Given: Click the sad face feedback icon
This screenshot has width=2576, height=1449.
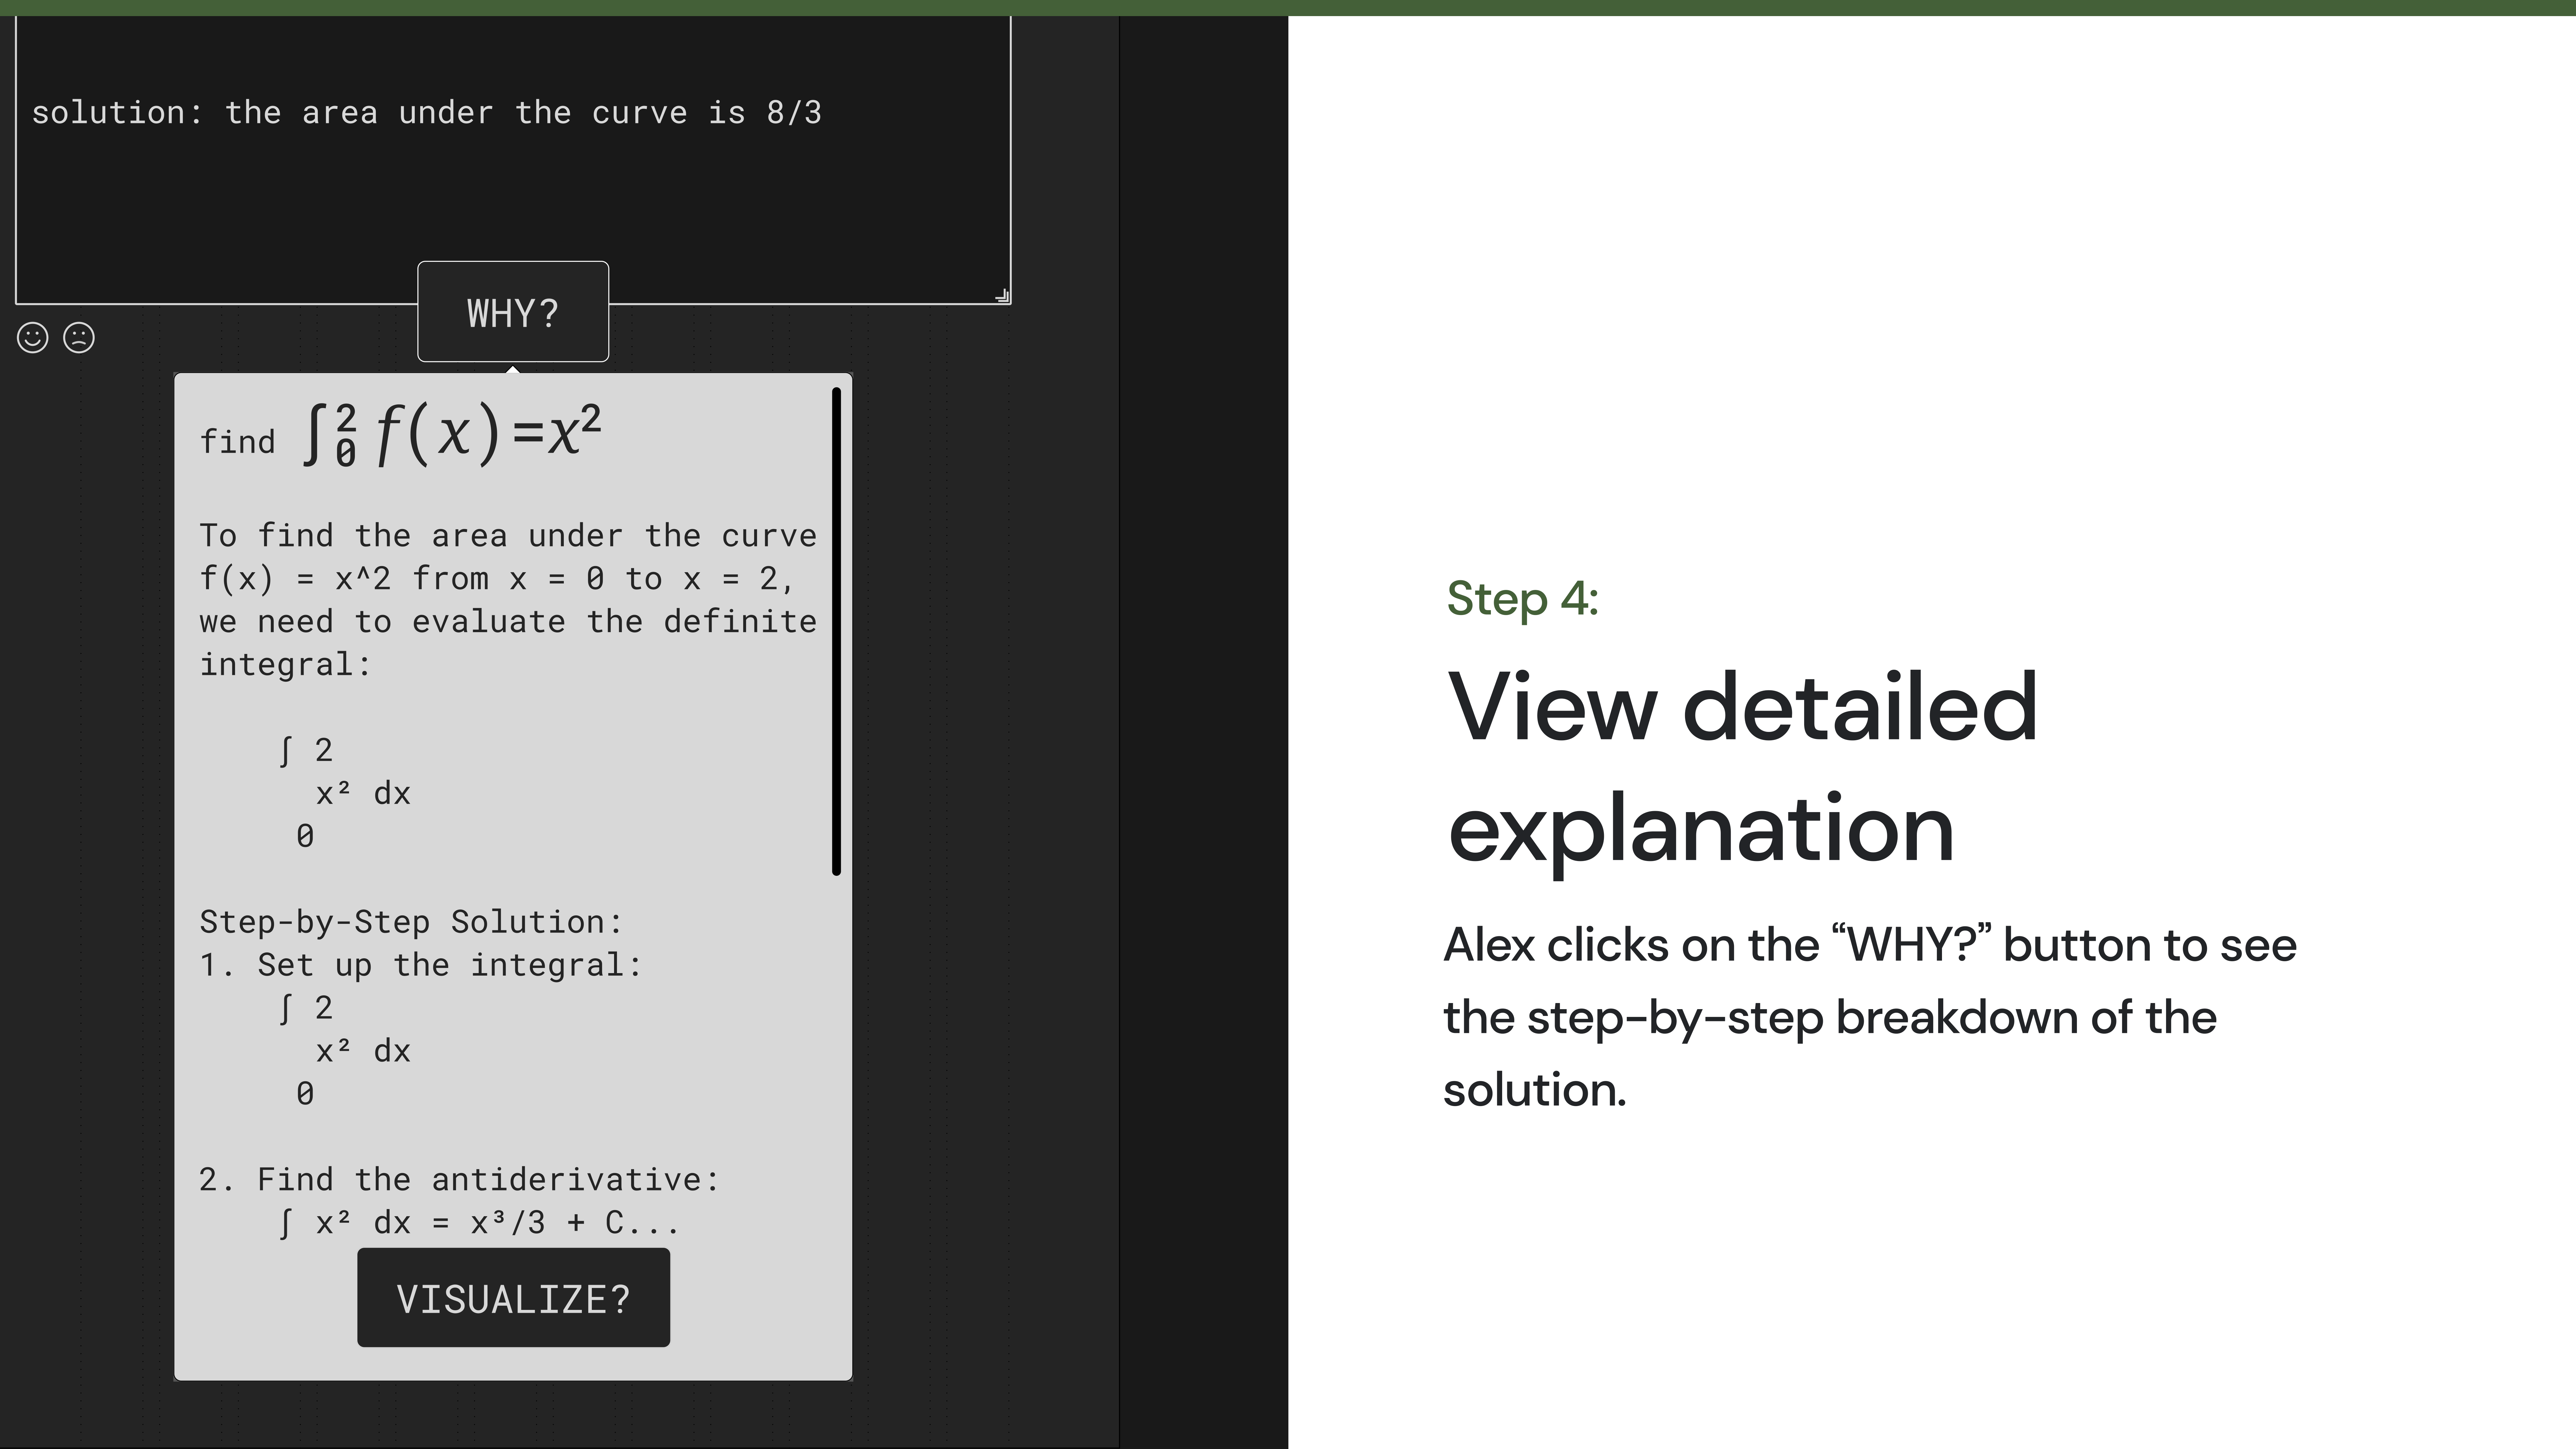Looking at the screenshot, I should coord(79,338).
